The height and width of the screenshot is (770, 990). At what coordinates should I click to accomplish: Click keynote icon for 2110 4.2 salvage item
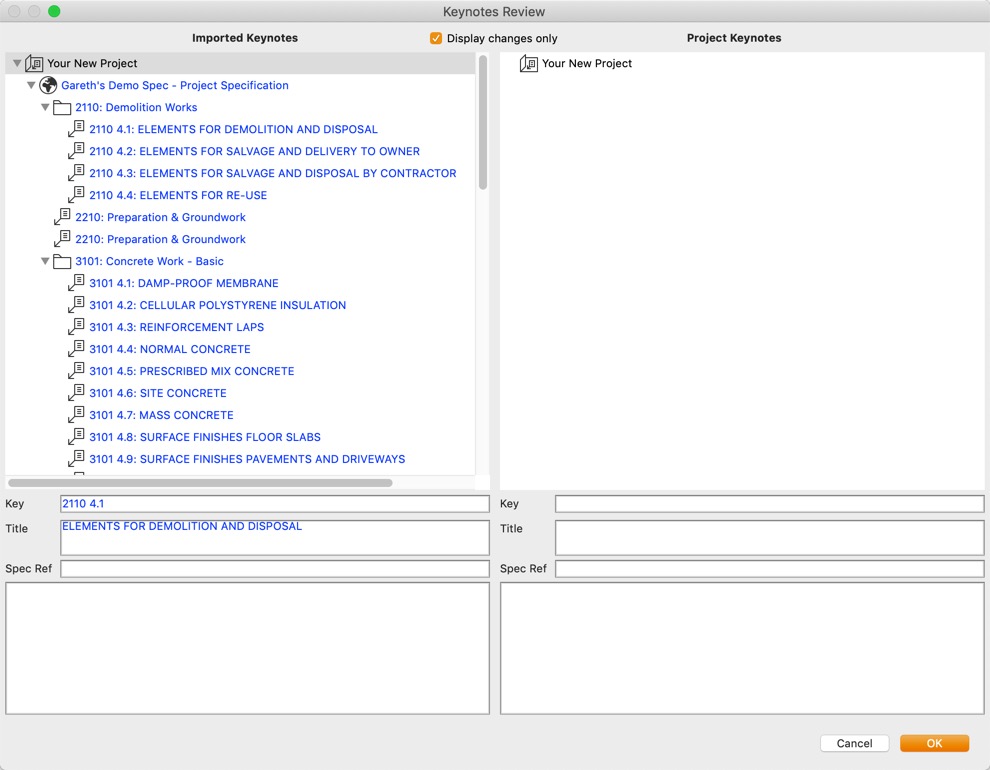coord(76,152)
